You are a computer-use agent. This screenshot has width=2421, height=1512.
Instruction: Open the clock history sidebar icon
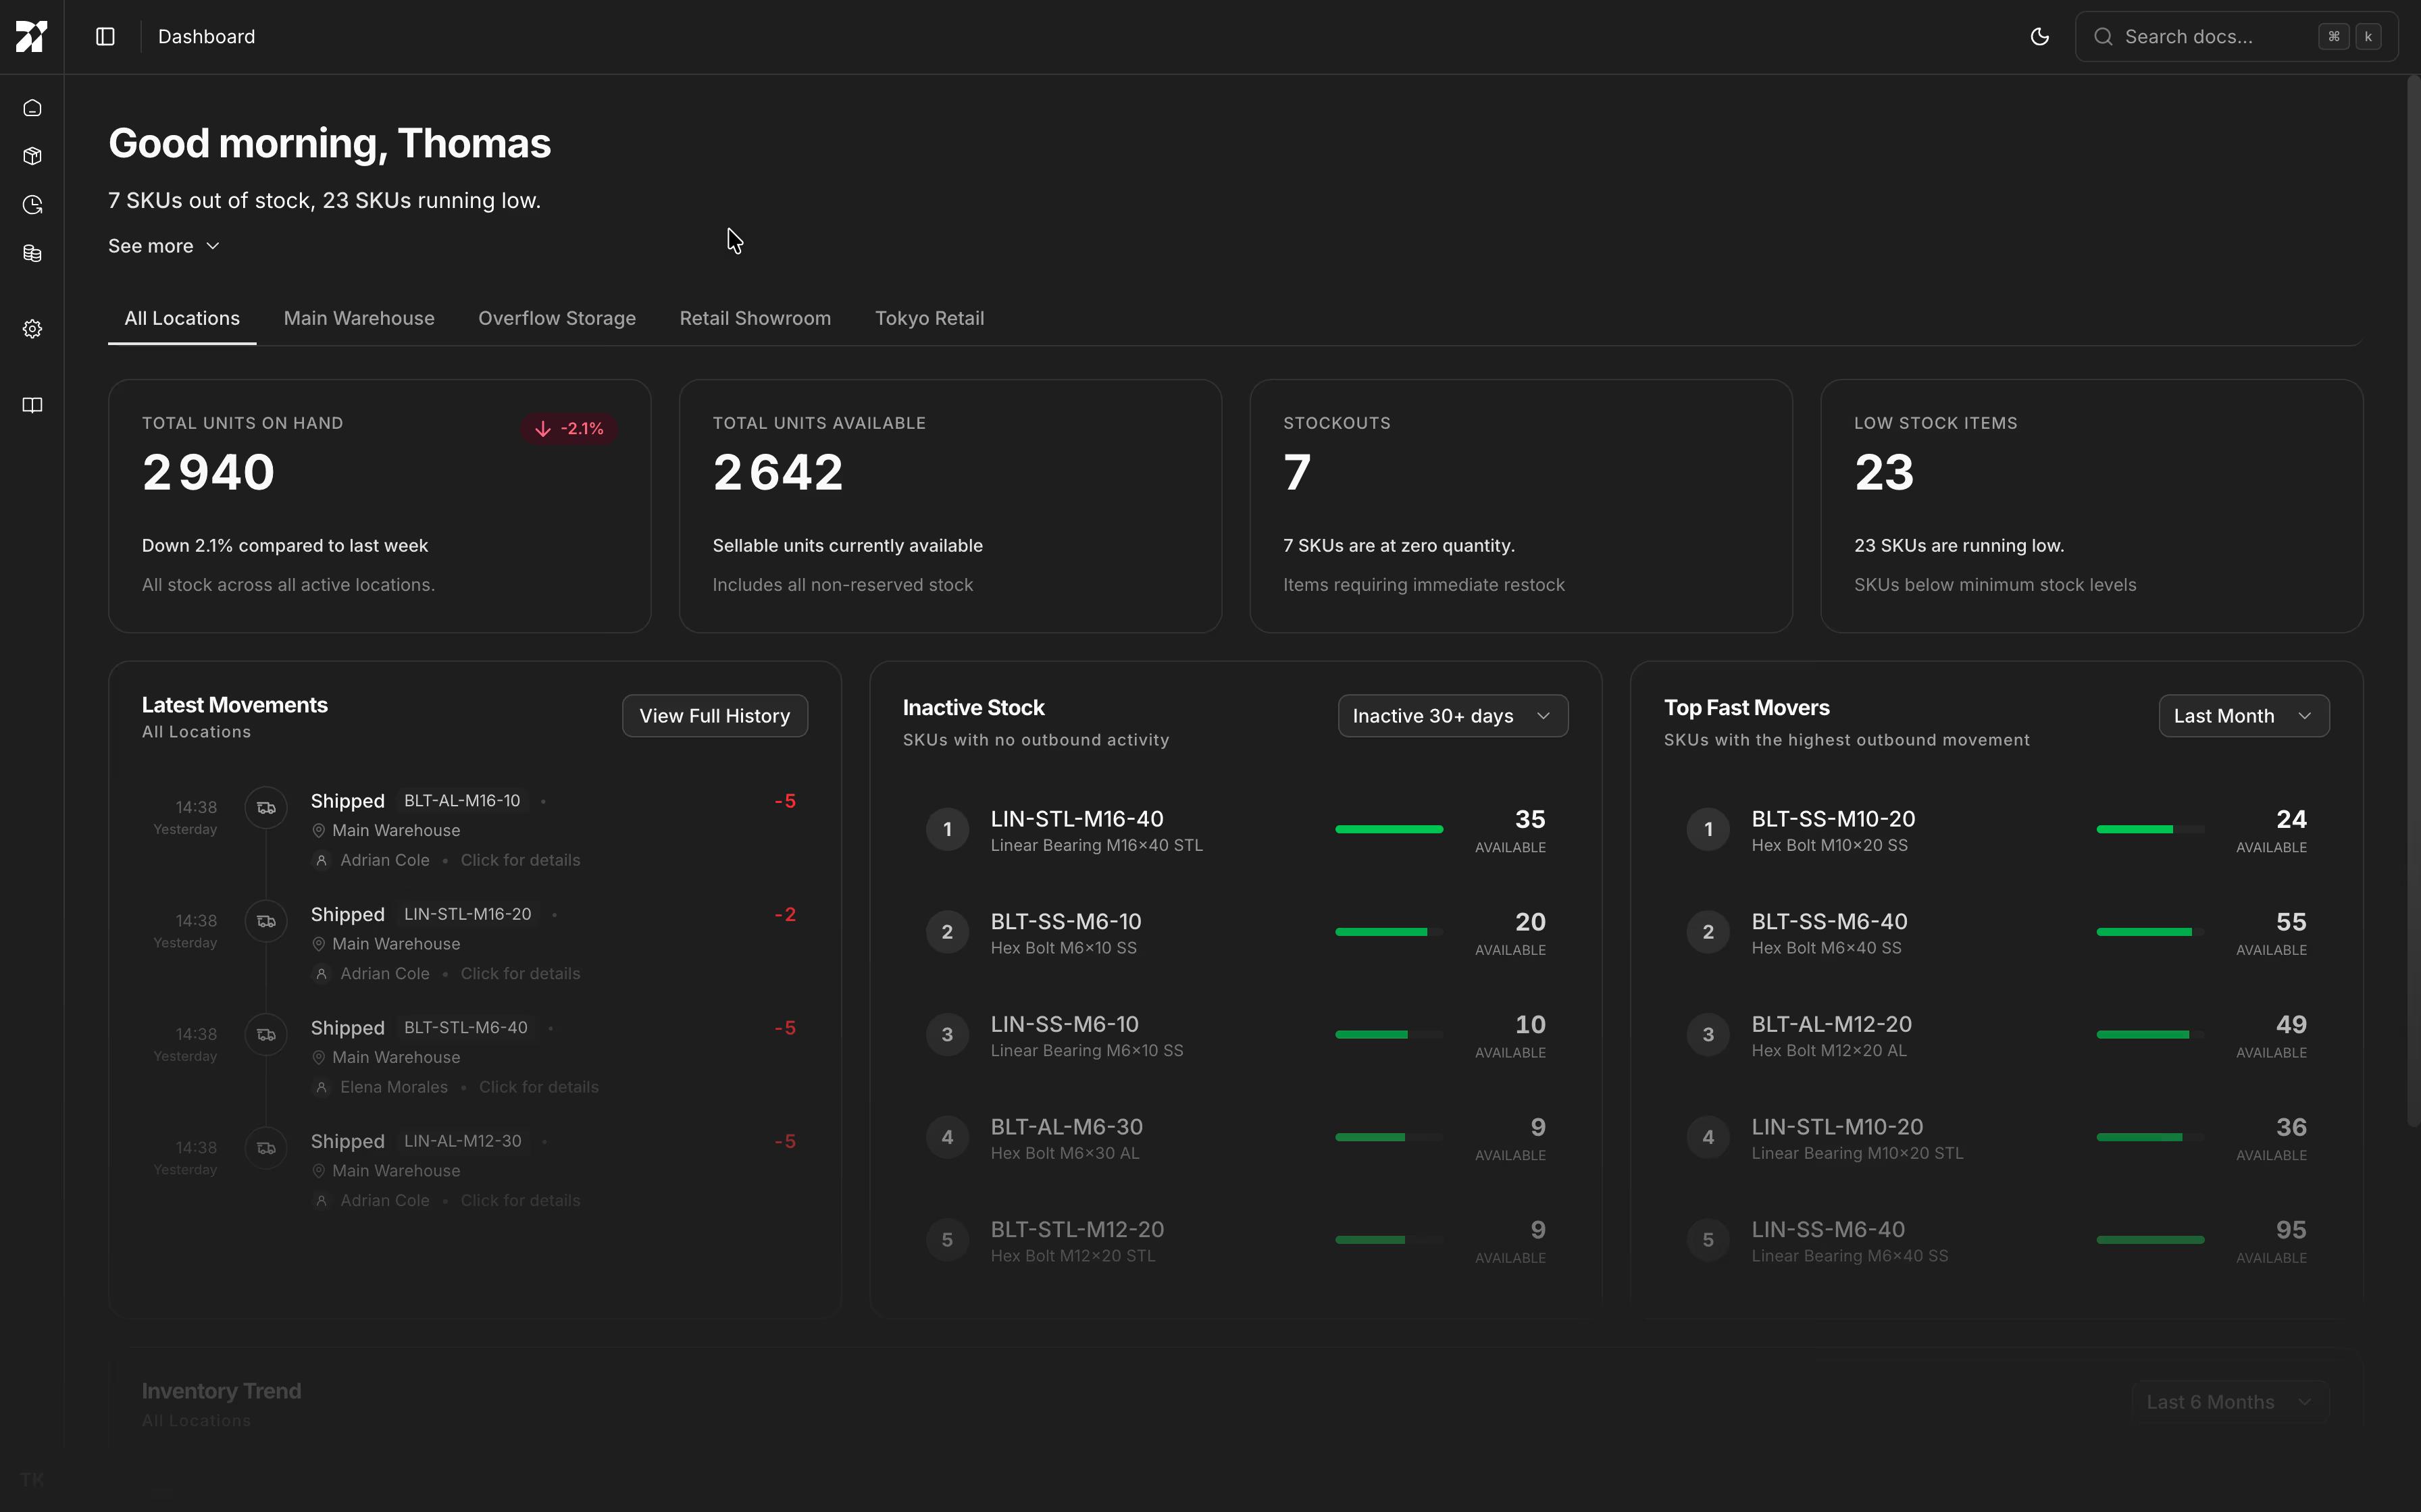tap(32, 205)
